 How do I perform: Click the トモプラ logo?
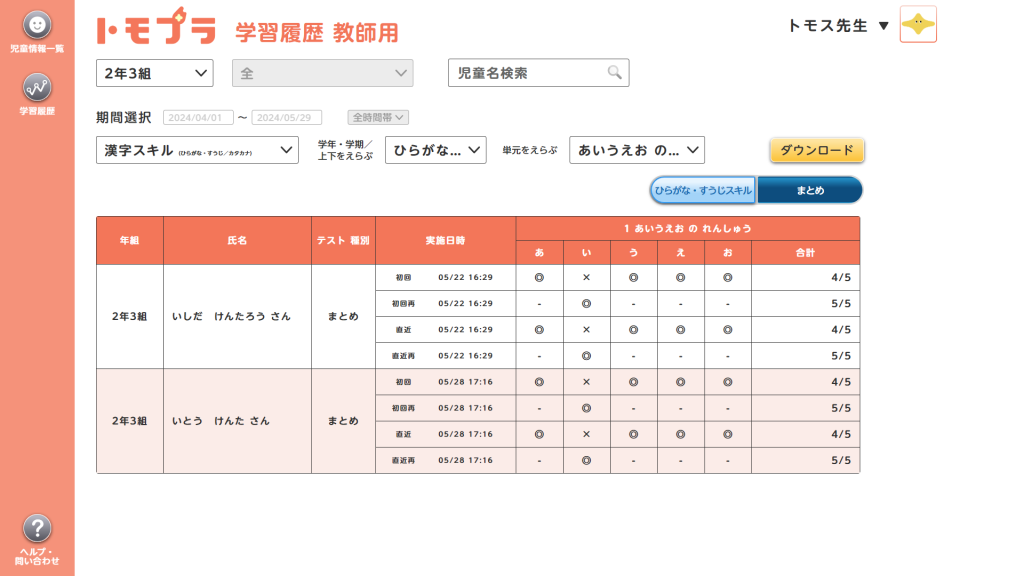(156, 27)
